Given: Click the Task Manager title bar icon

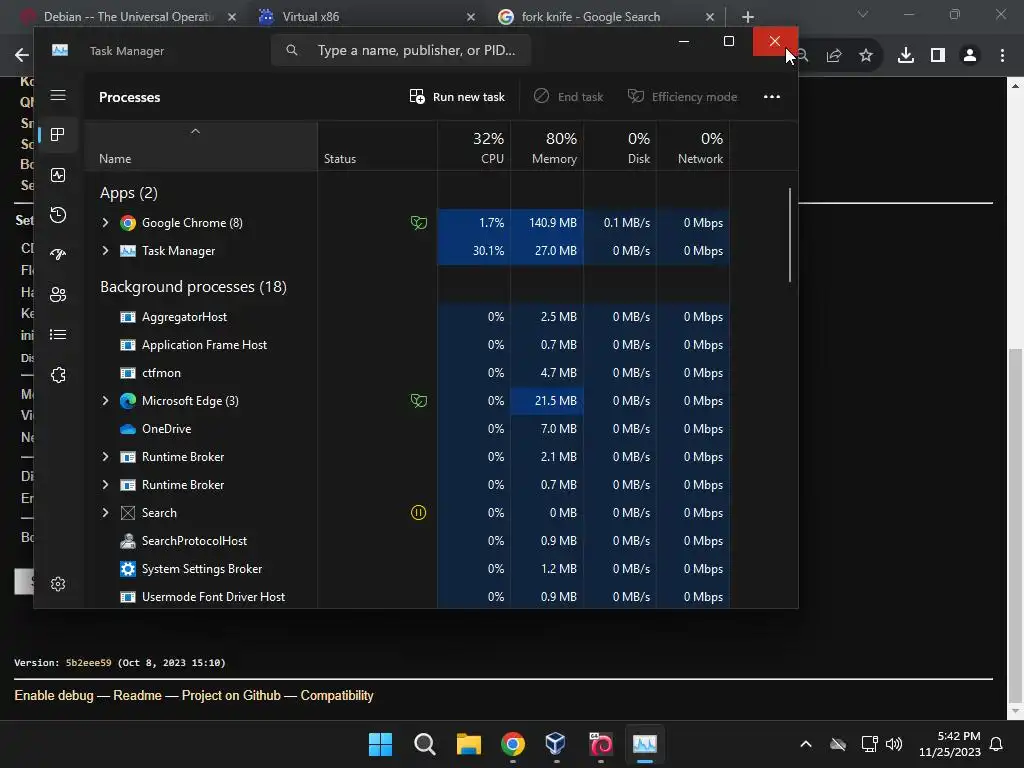Looking at the screenshot, I should (60, 50).
